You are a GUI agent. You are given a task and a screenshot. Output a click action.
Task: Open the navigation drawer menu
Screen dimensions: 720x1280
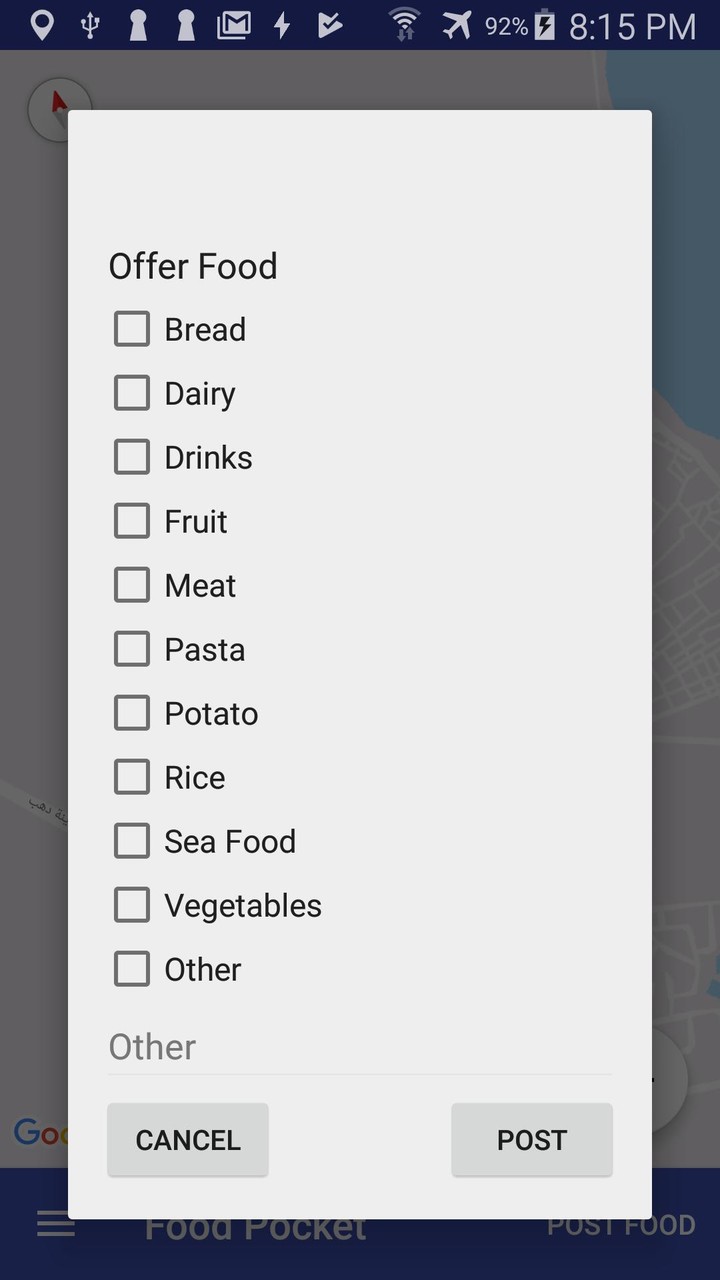click(55, 1225)
